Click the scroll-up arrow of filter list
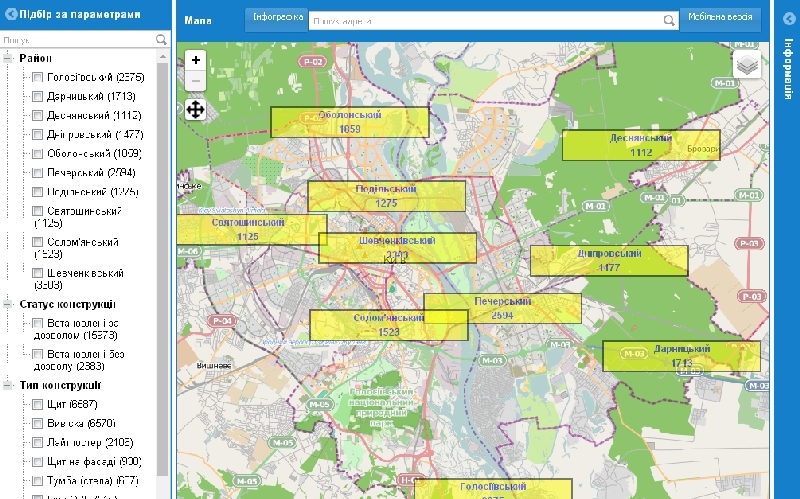The width and height of the screenshot is (800, 499). (163, 57)
